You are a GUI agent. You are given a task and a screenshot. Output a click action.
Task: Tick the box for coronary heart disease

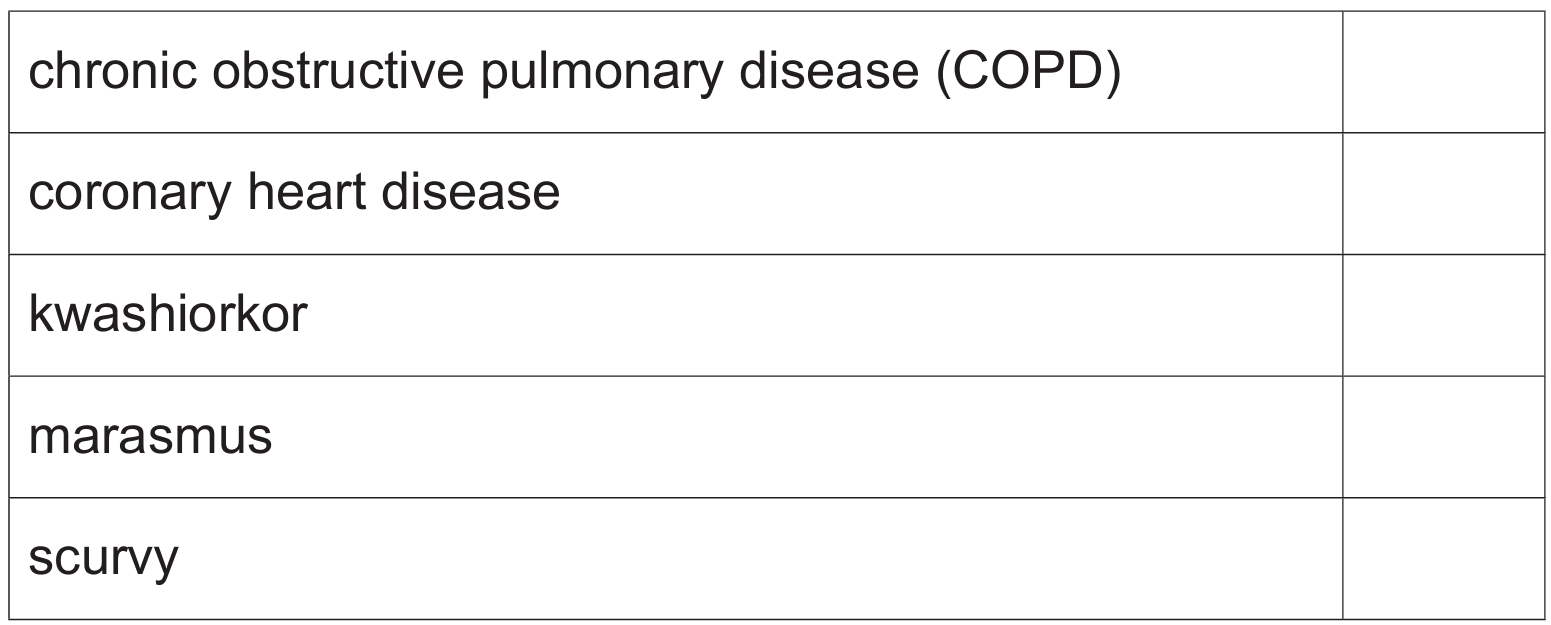tap(1444, 193)
